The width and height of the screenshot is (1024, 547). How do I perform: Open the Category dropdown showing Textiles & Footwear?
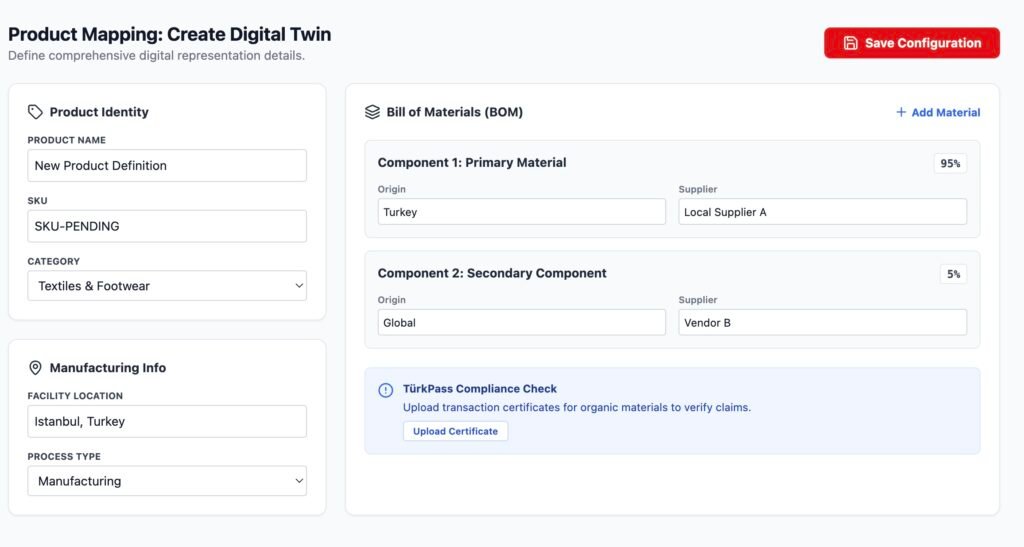tap(167, 286)
